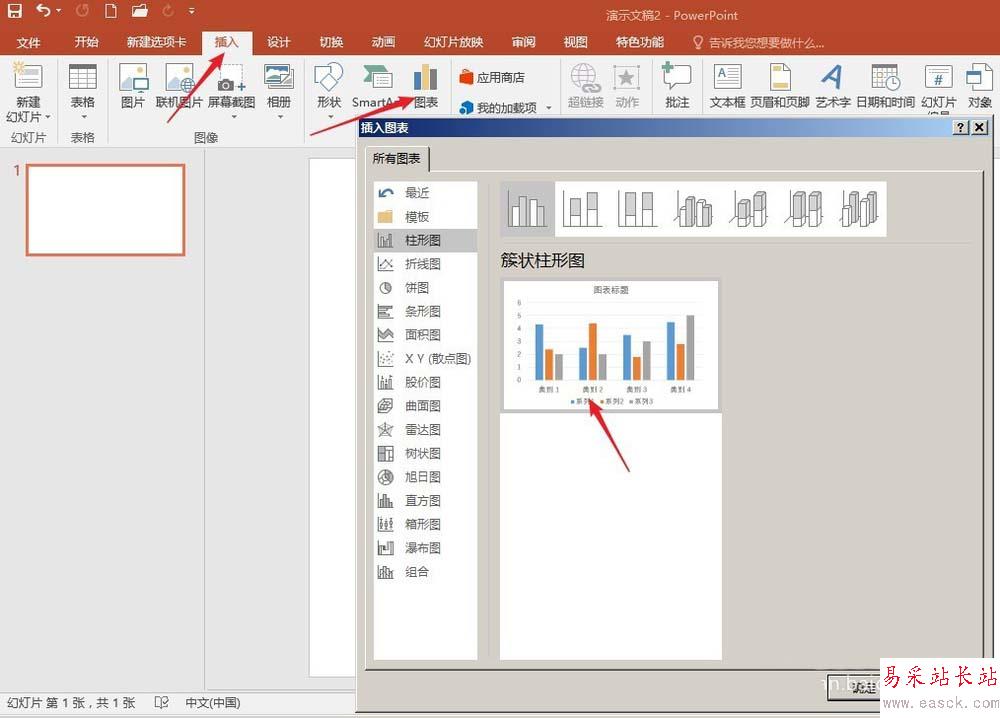The width and height of the screenshot is (1000, 718).
Task: Select 雷达图 chart category
Action: 423,430
